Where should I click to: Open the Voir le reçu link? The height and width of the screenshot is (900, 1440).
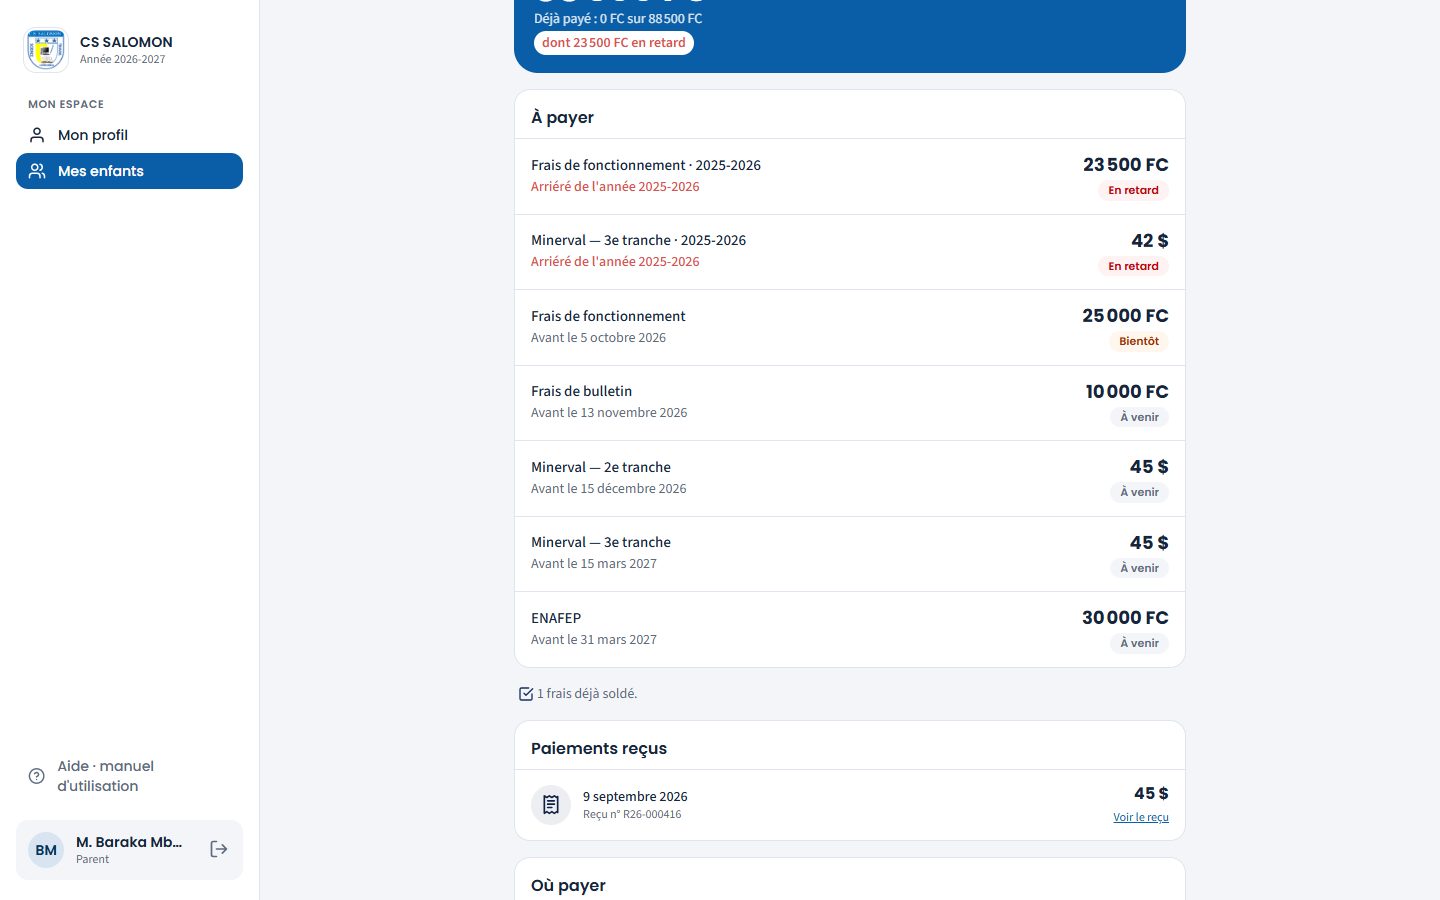pos(1141,817)
